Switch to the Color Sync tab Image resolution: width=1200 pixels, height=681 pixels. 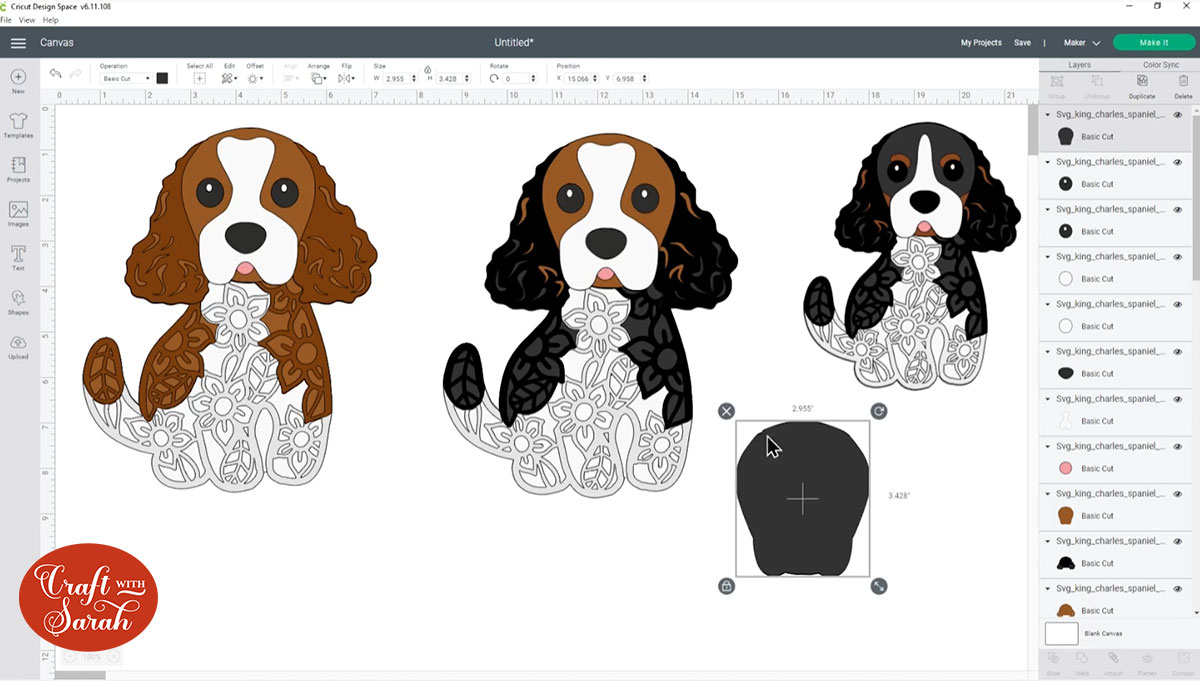1163,65
